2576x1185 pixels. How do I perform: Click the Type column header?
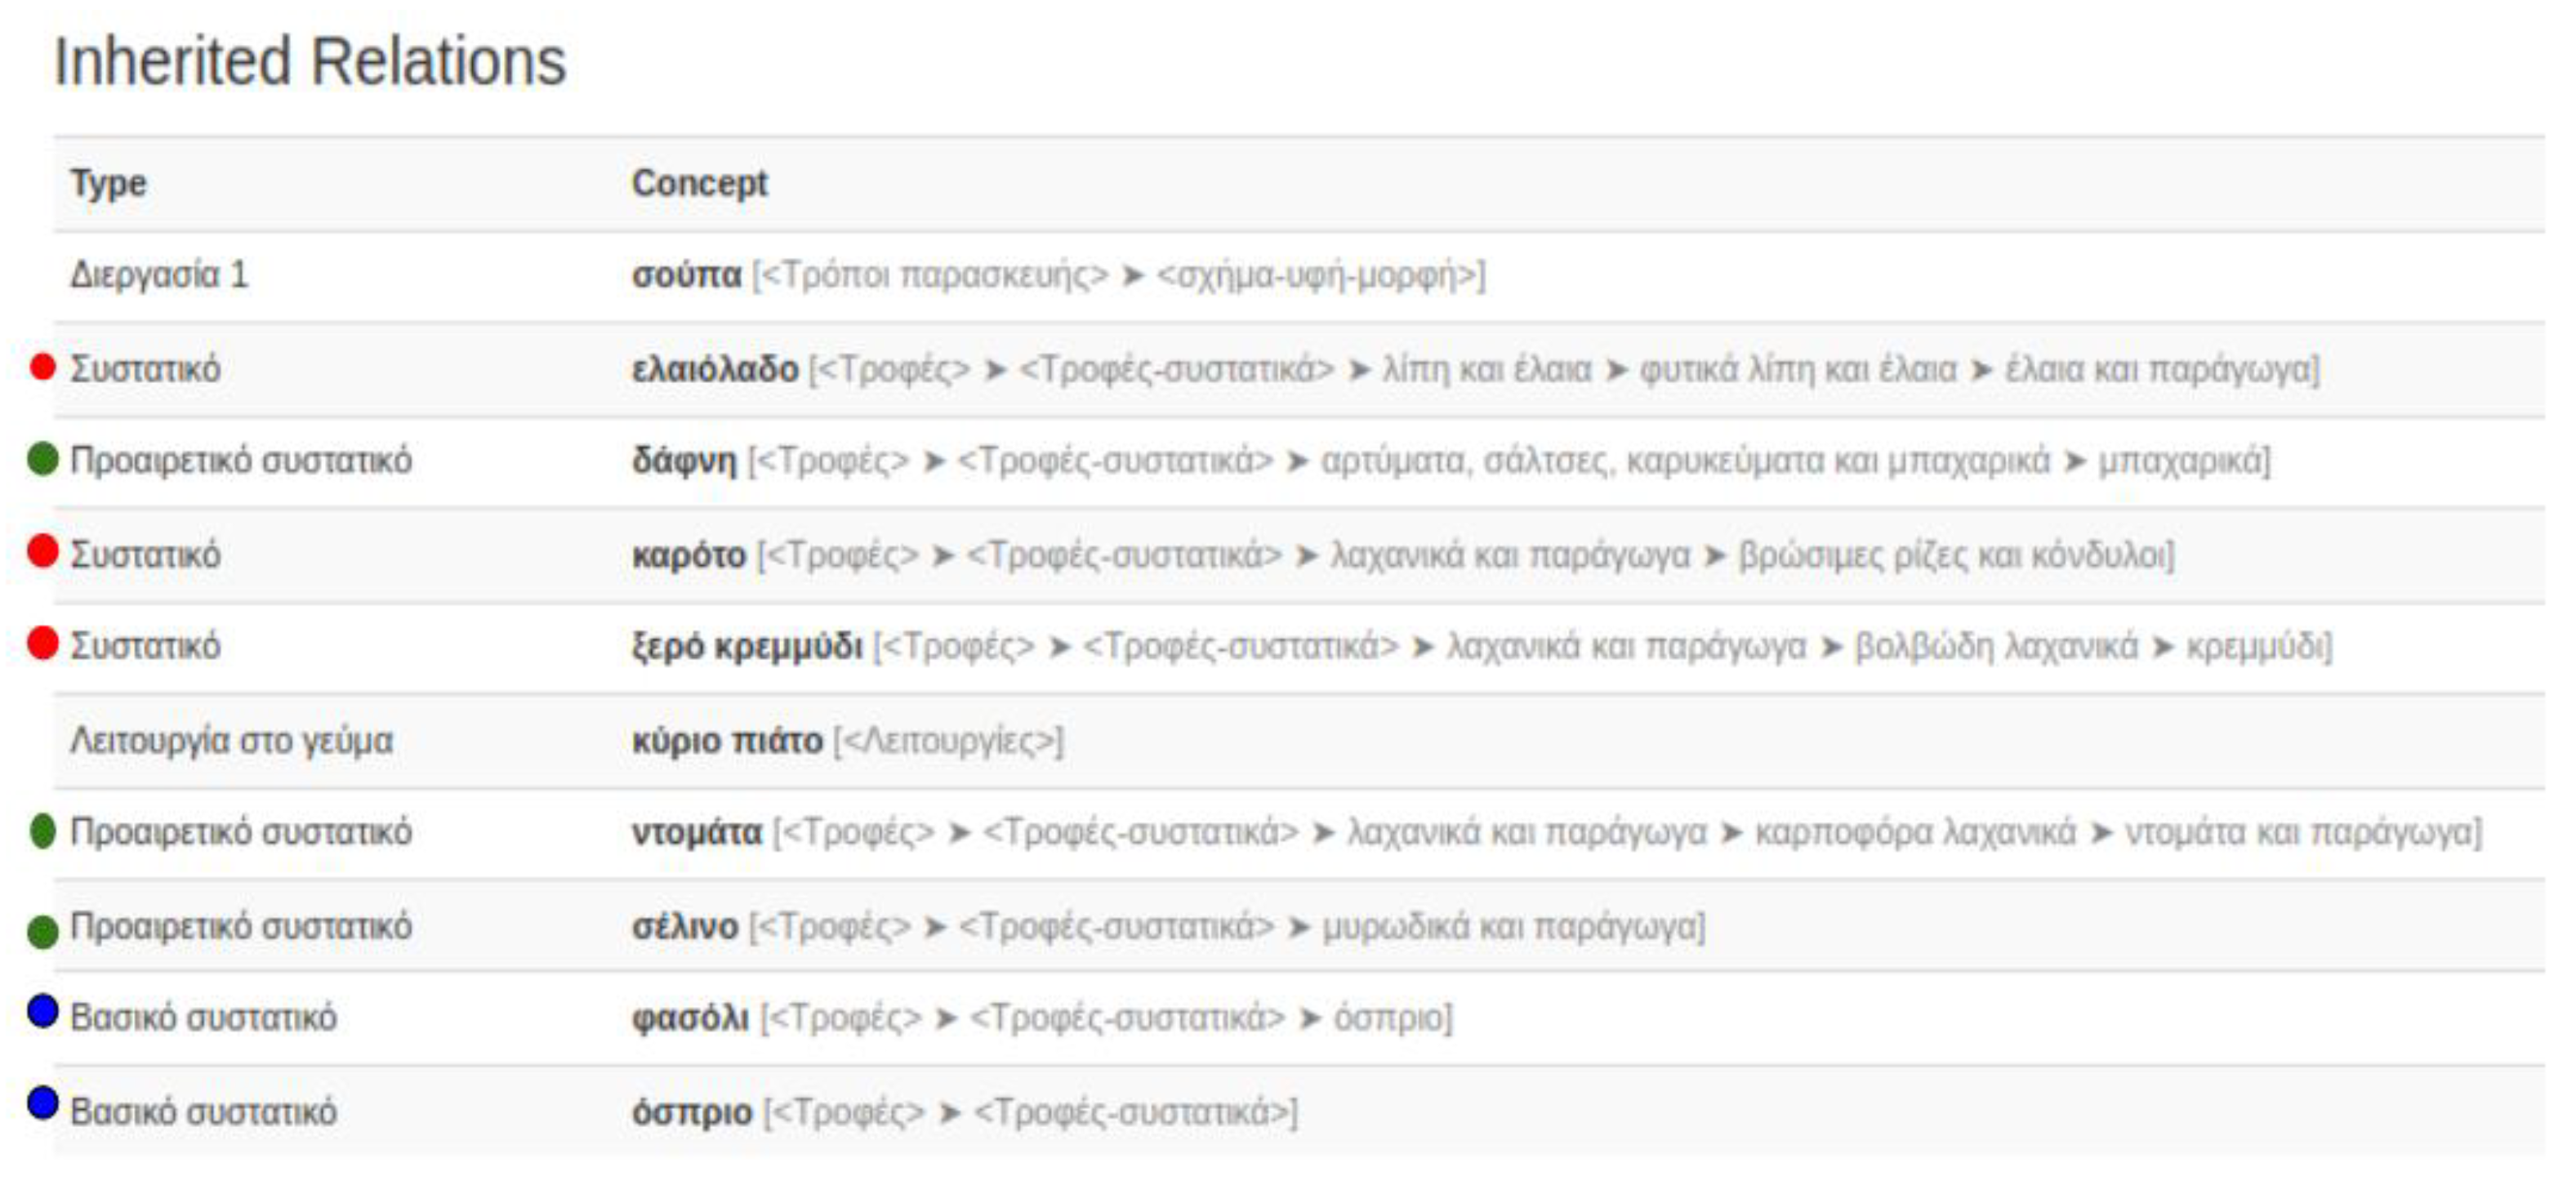point(108,183)
